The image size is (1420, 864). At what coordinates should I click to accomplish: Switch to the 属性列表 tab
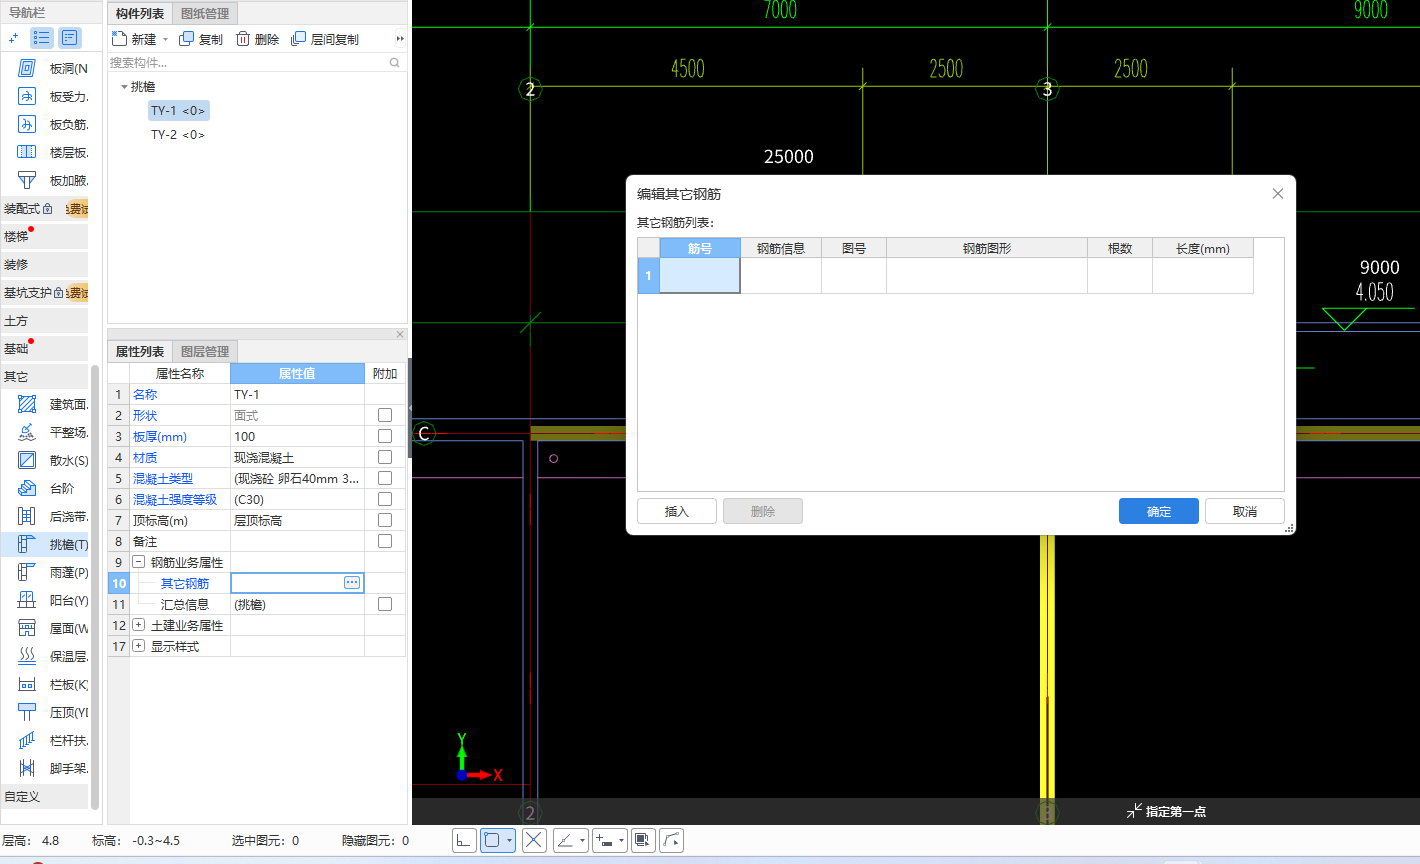[x=140, y=351]
